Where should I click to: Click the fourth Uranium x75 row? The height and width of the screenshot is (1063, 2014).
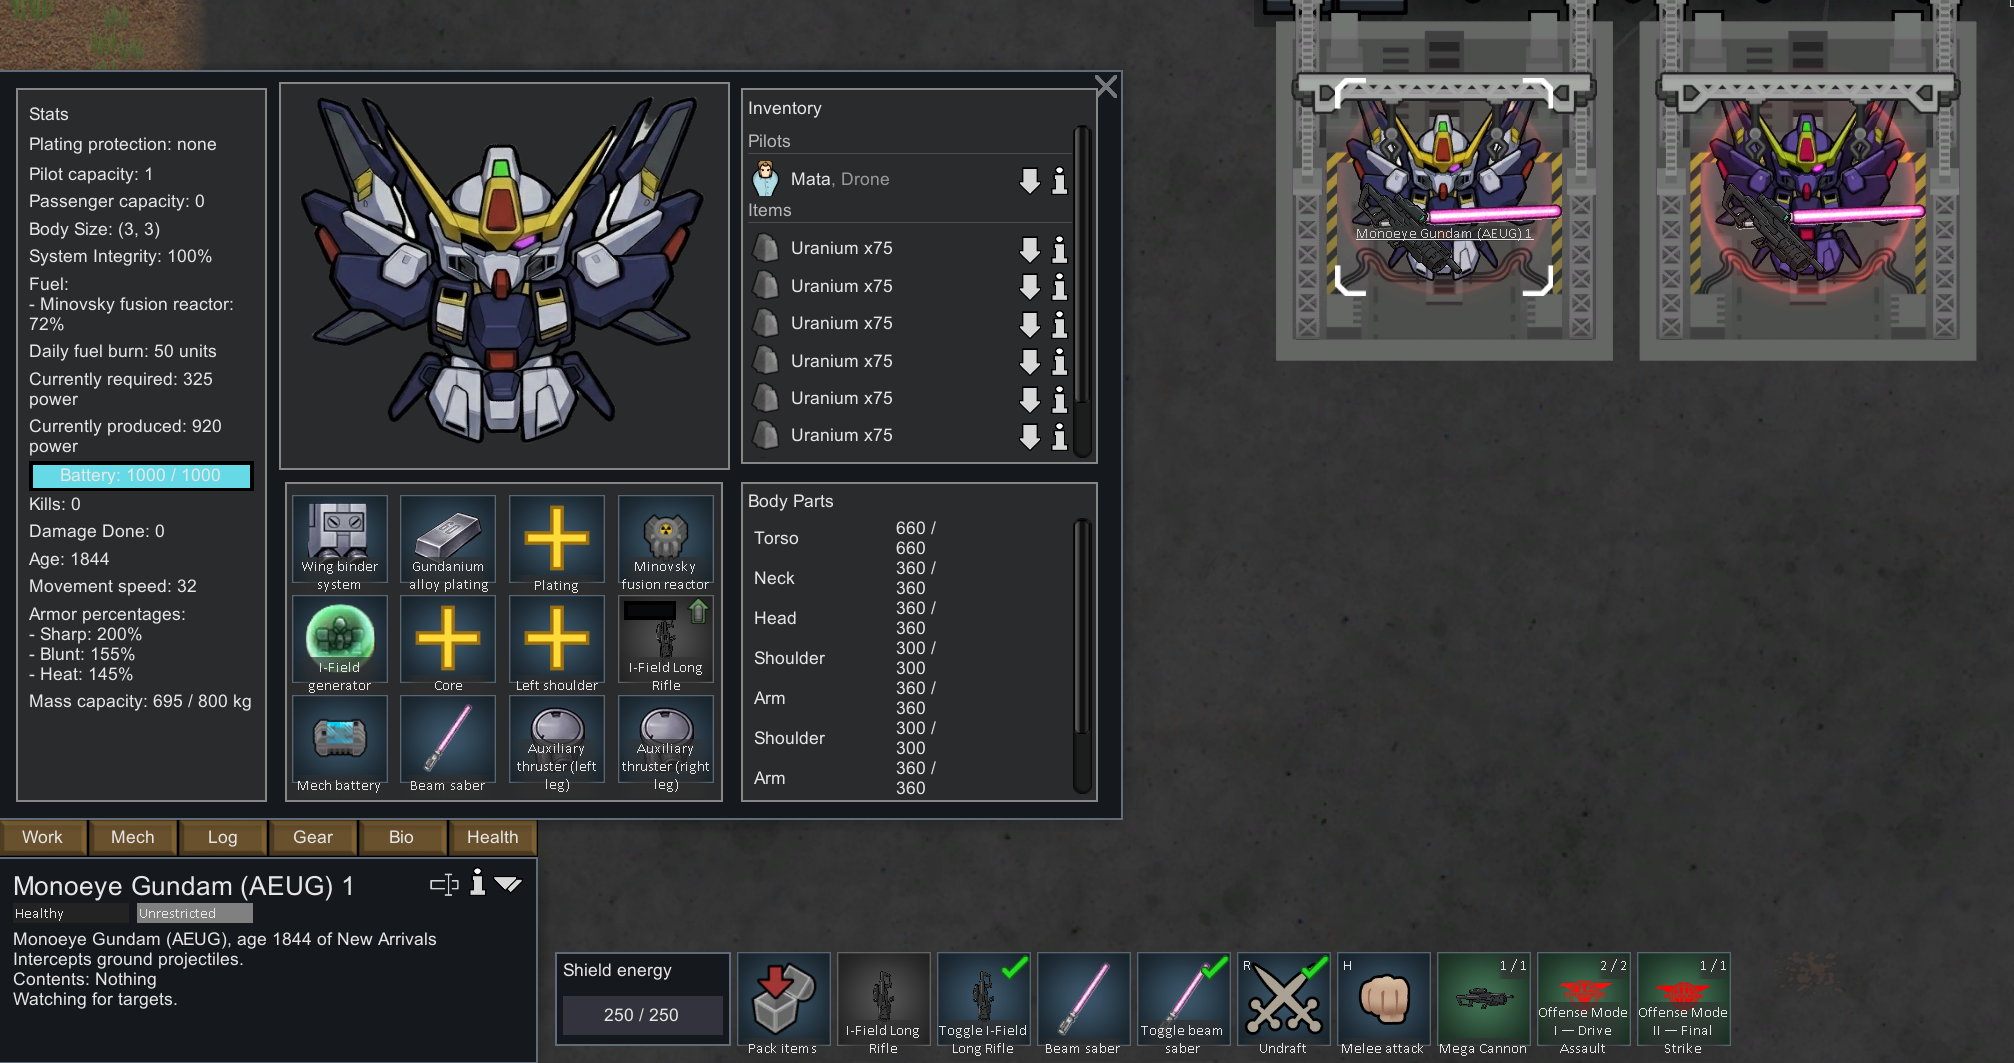point(910,361)
